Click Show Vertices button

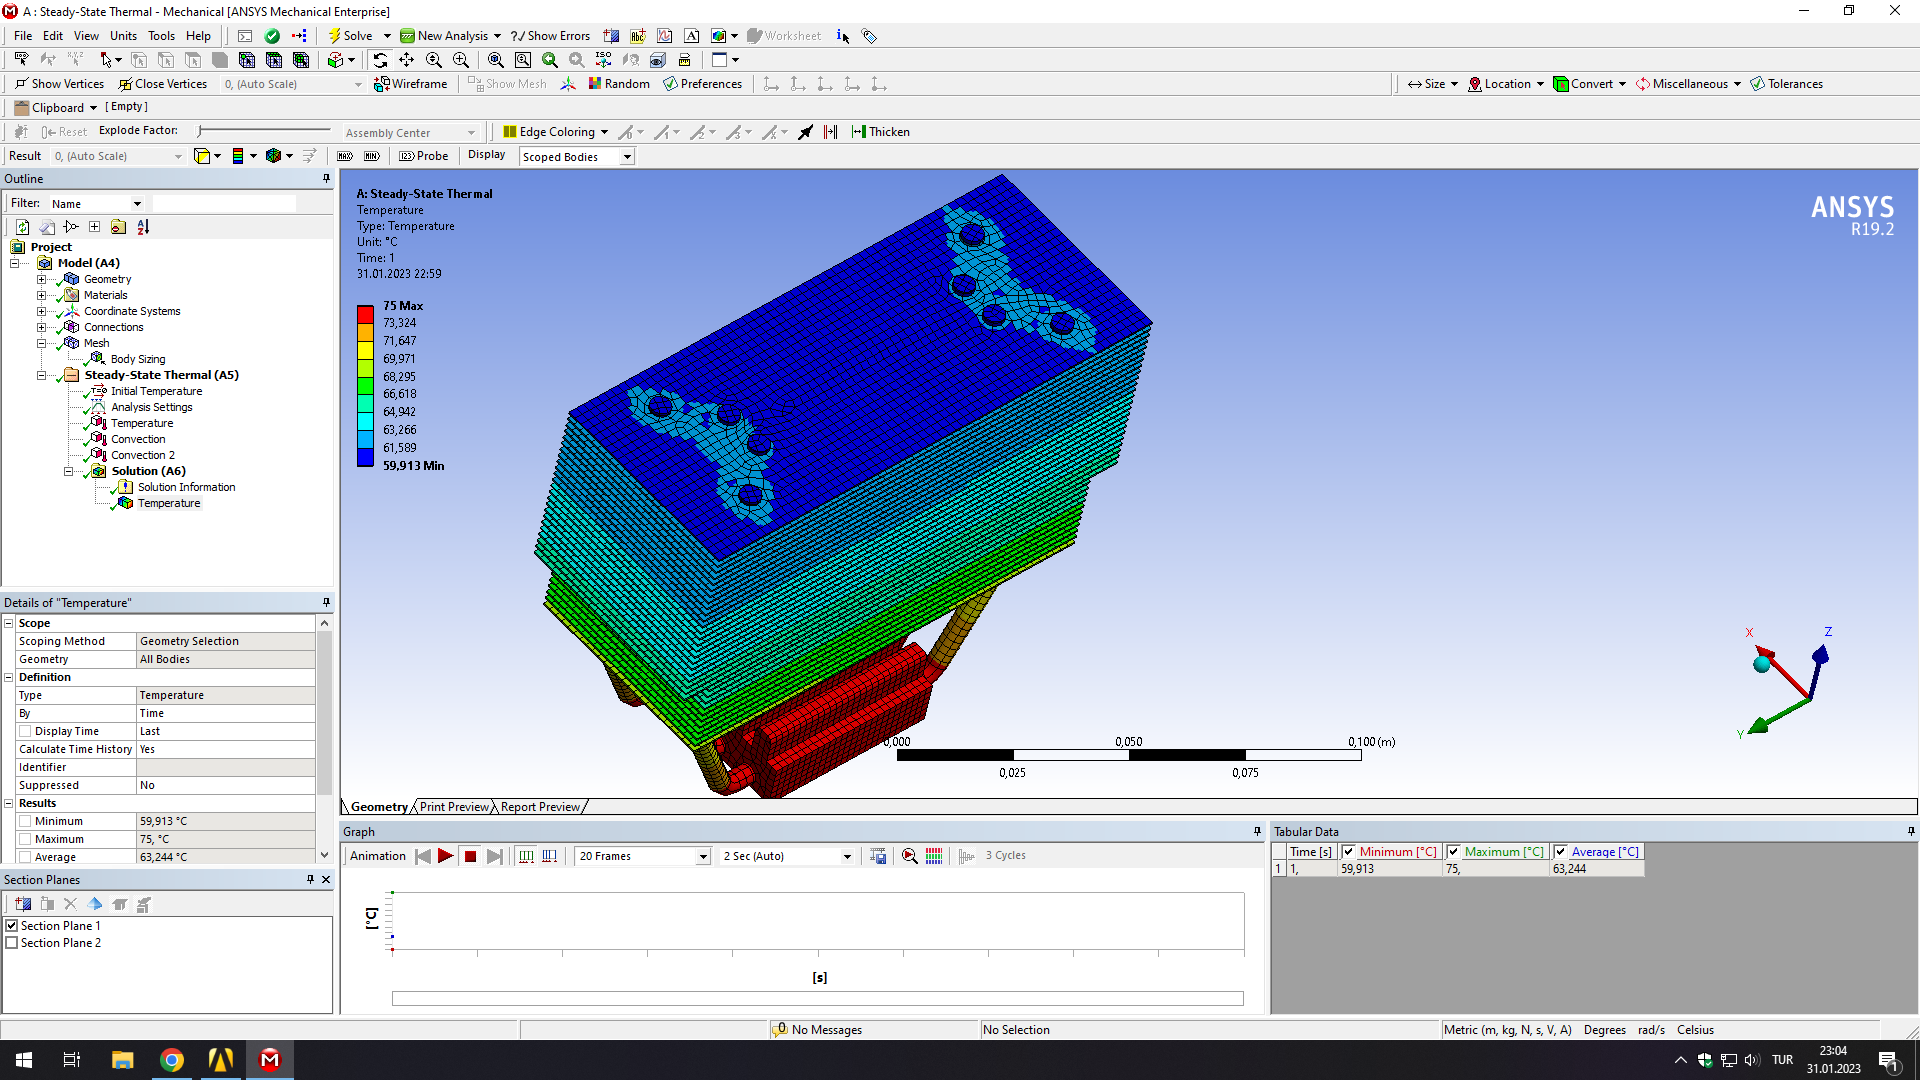[x=60, y=84]
